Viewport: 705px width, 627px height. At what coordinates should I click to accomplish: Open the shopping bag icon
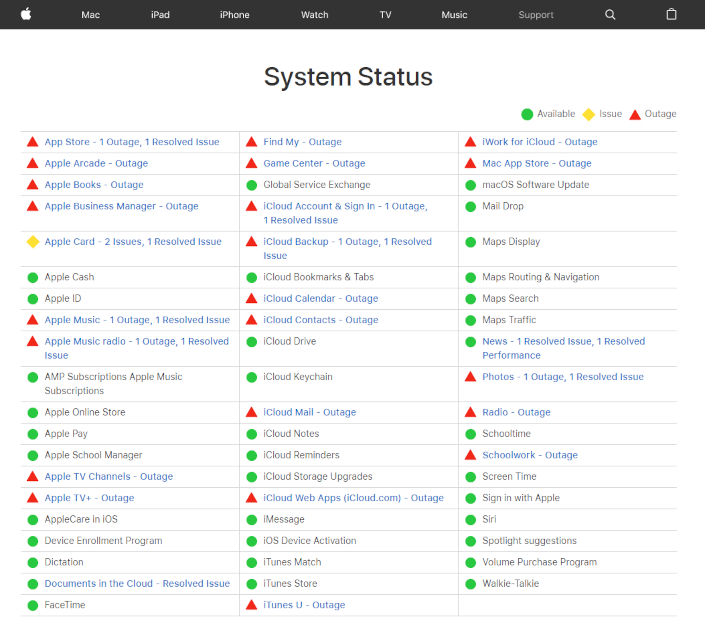point(671,15)
